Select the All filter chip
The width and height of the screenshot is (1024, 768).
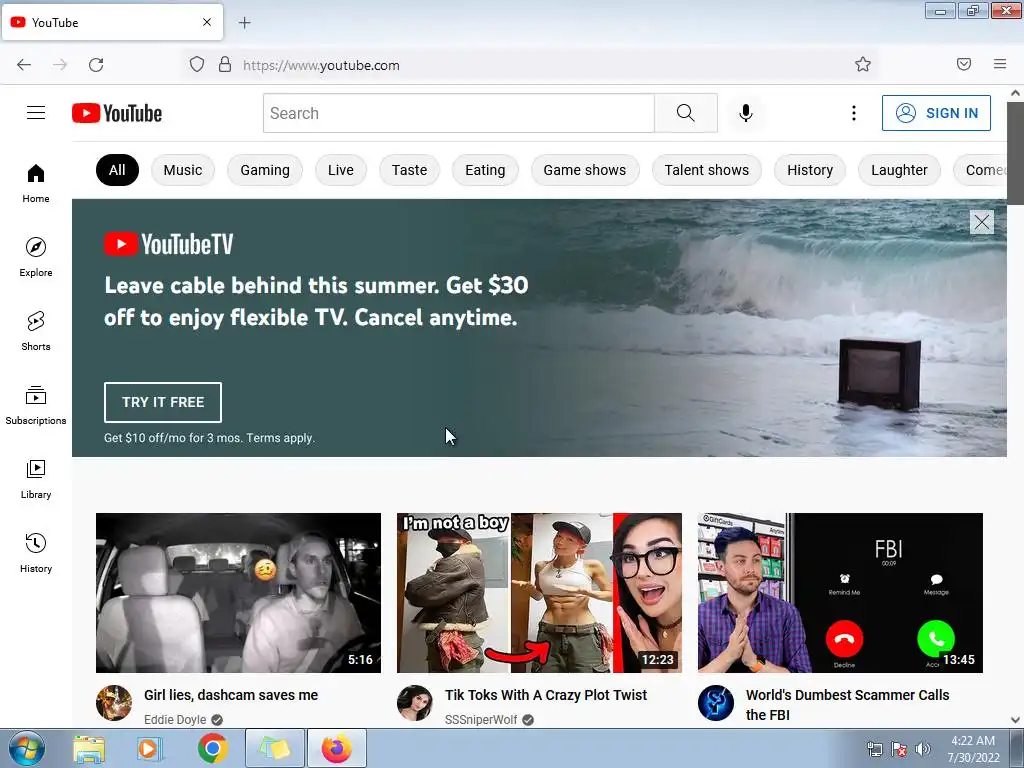pyautogui.click(x=117, y=170)
